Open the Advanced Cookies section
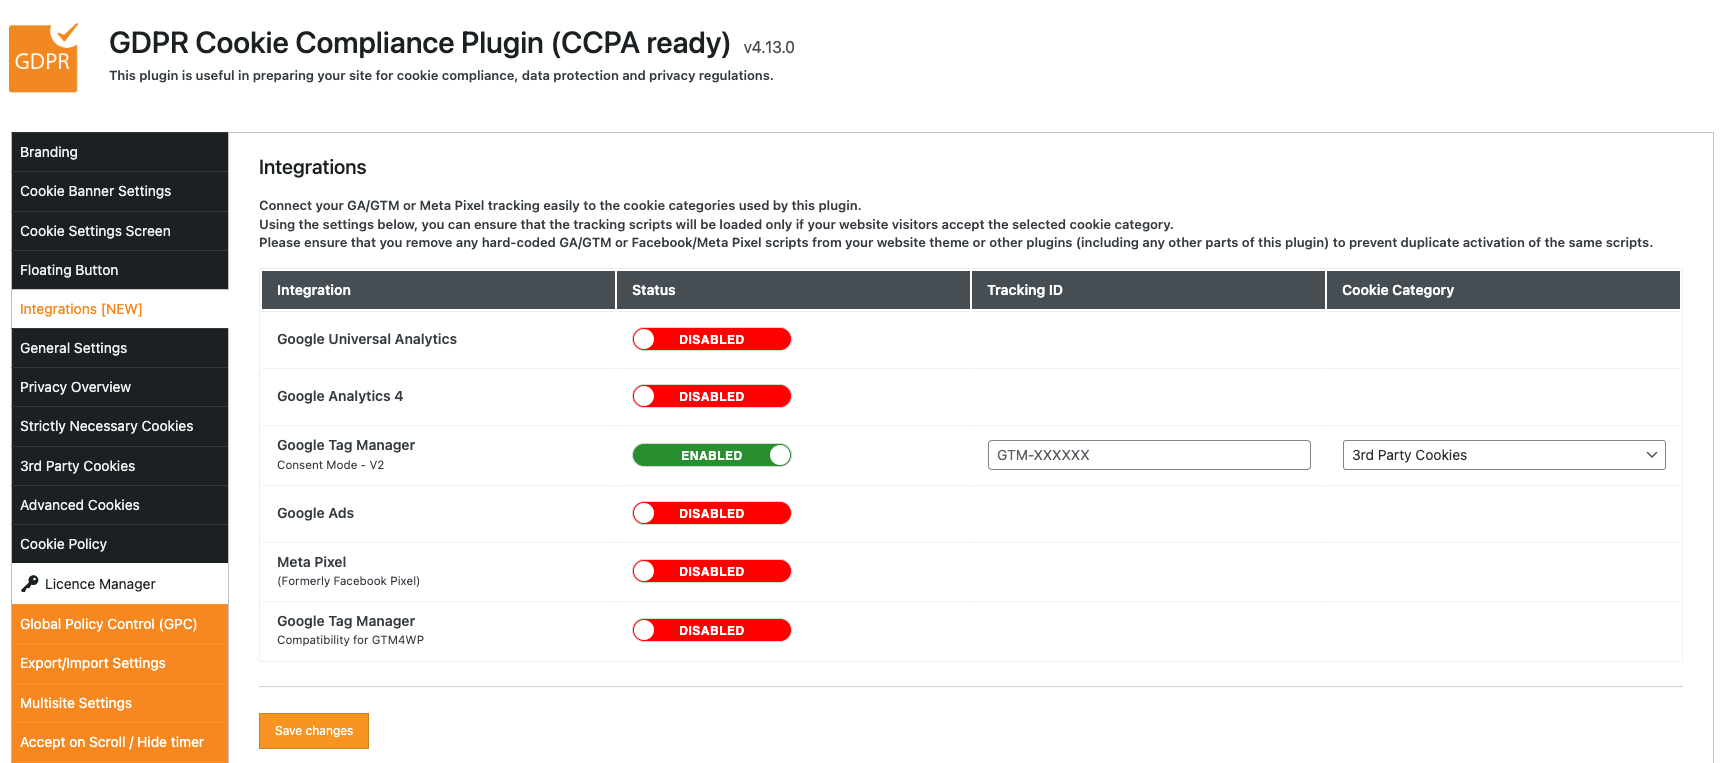The image size is (1725, 763). click(120, 505)
